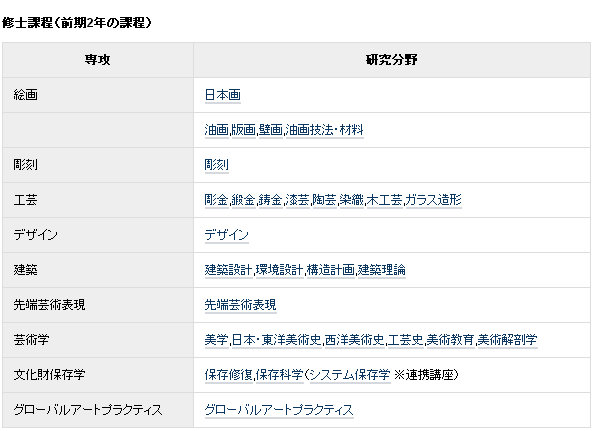
Task: Click the 美学 link
Action: point(216,340)
